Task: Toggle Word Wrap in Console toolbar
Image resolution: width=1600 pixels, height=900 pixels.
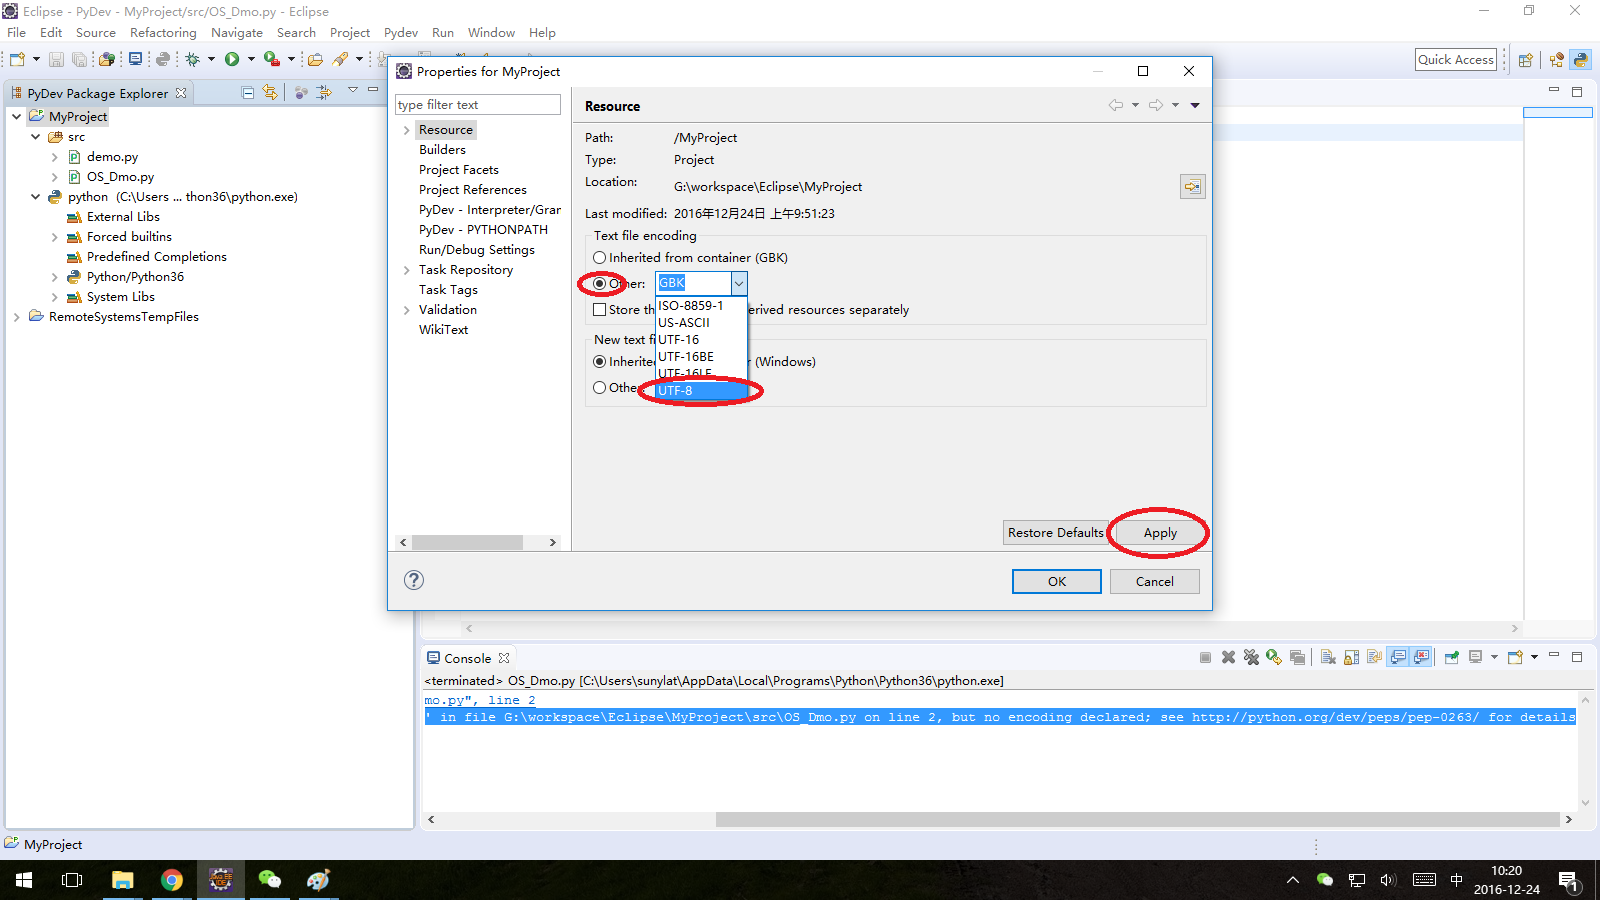Action: coord(1374,657)
